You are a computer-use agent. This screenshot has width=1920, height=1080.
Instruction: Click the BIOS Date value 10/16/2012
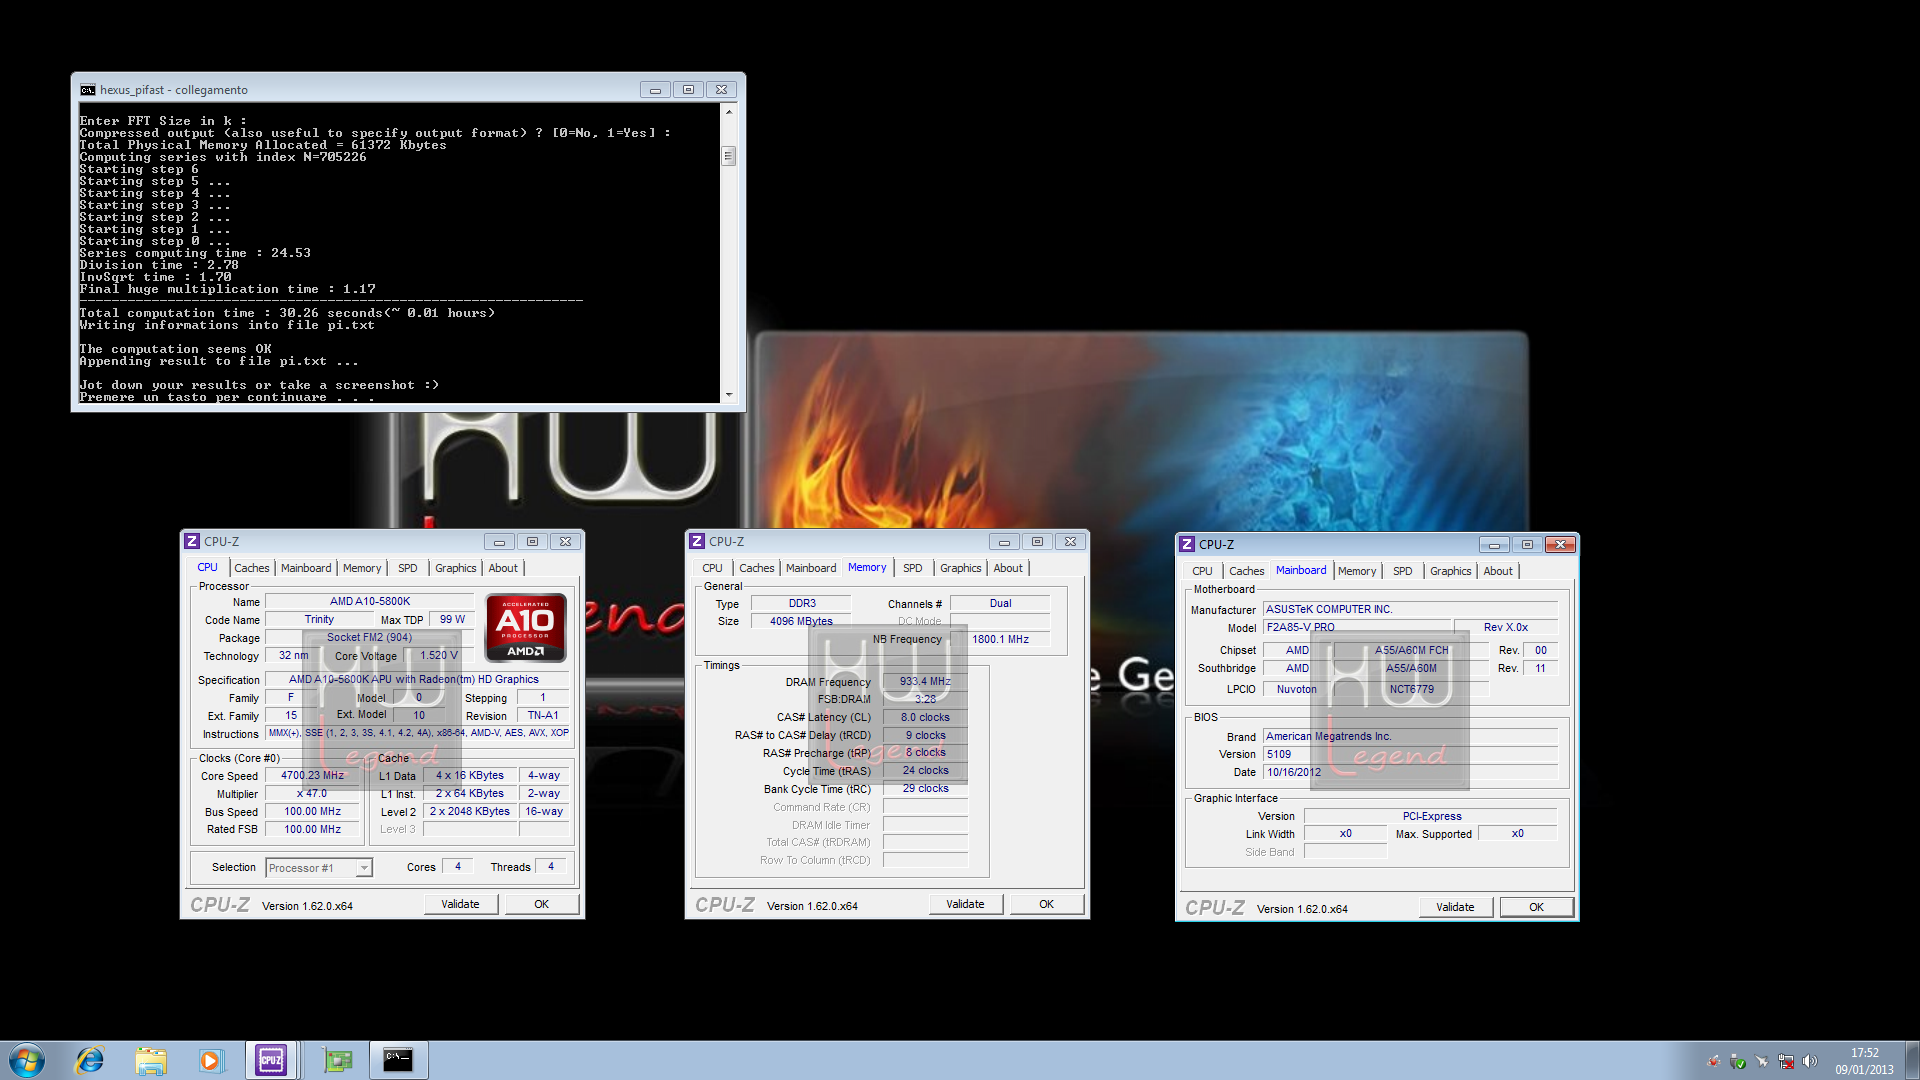pos(1410,773)
